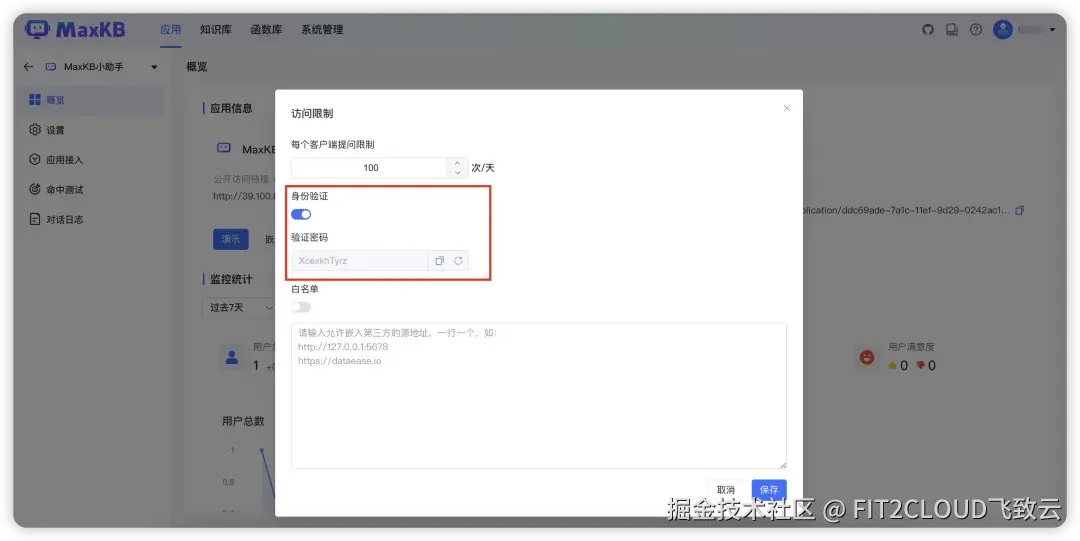Copy the public access link
This screenshot has width=1080, height=541.
pyautogui.click(x=1020, y=210)
